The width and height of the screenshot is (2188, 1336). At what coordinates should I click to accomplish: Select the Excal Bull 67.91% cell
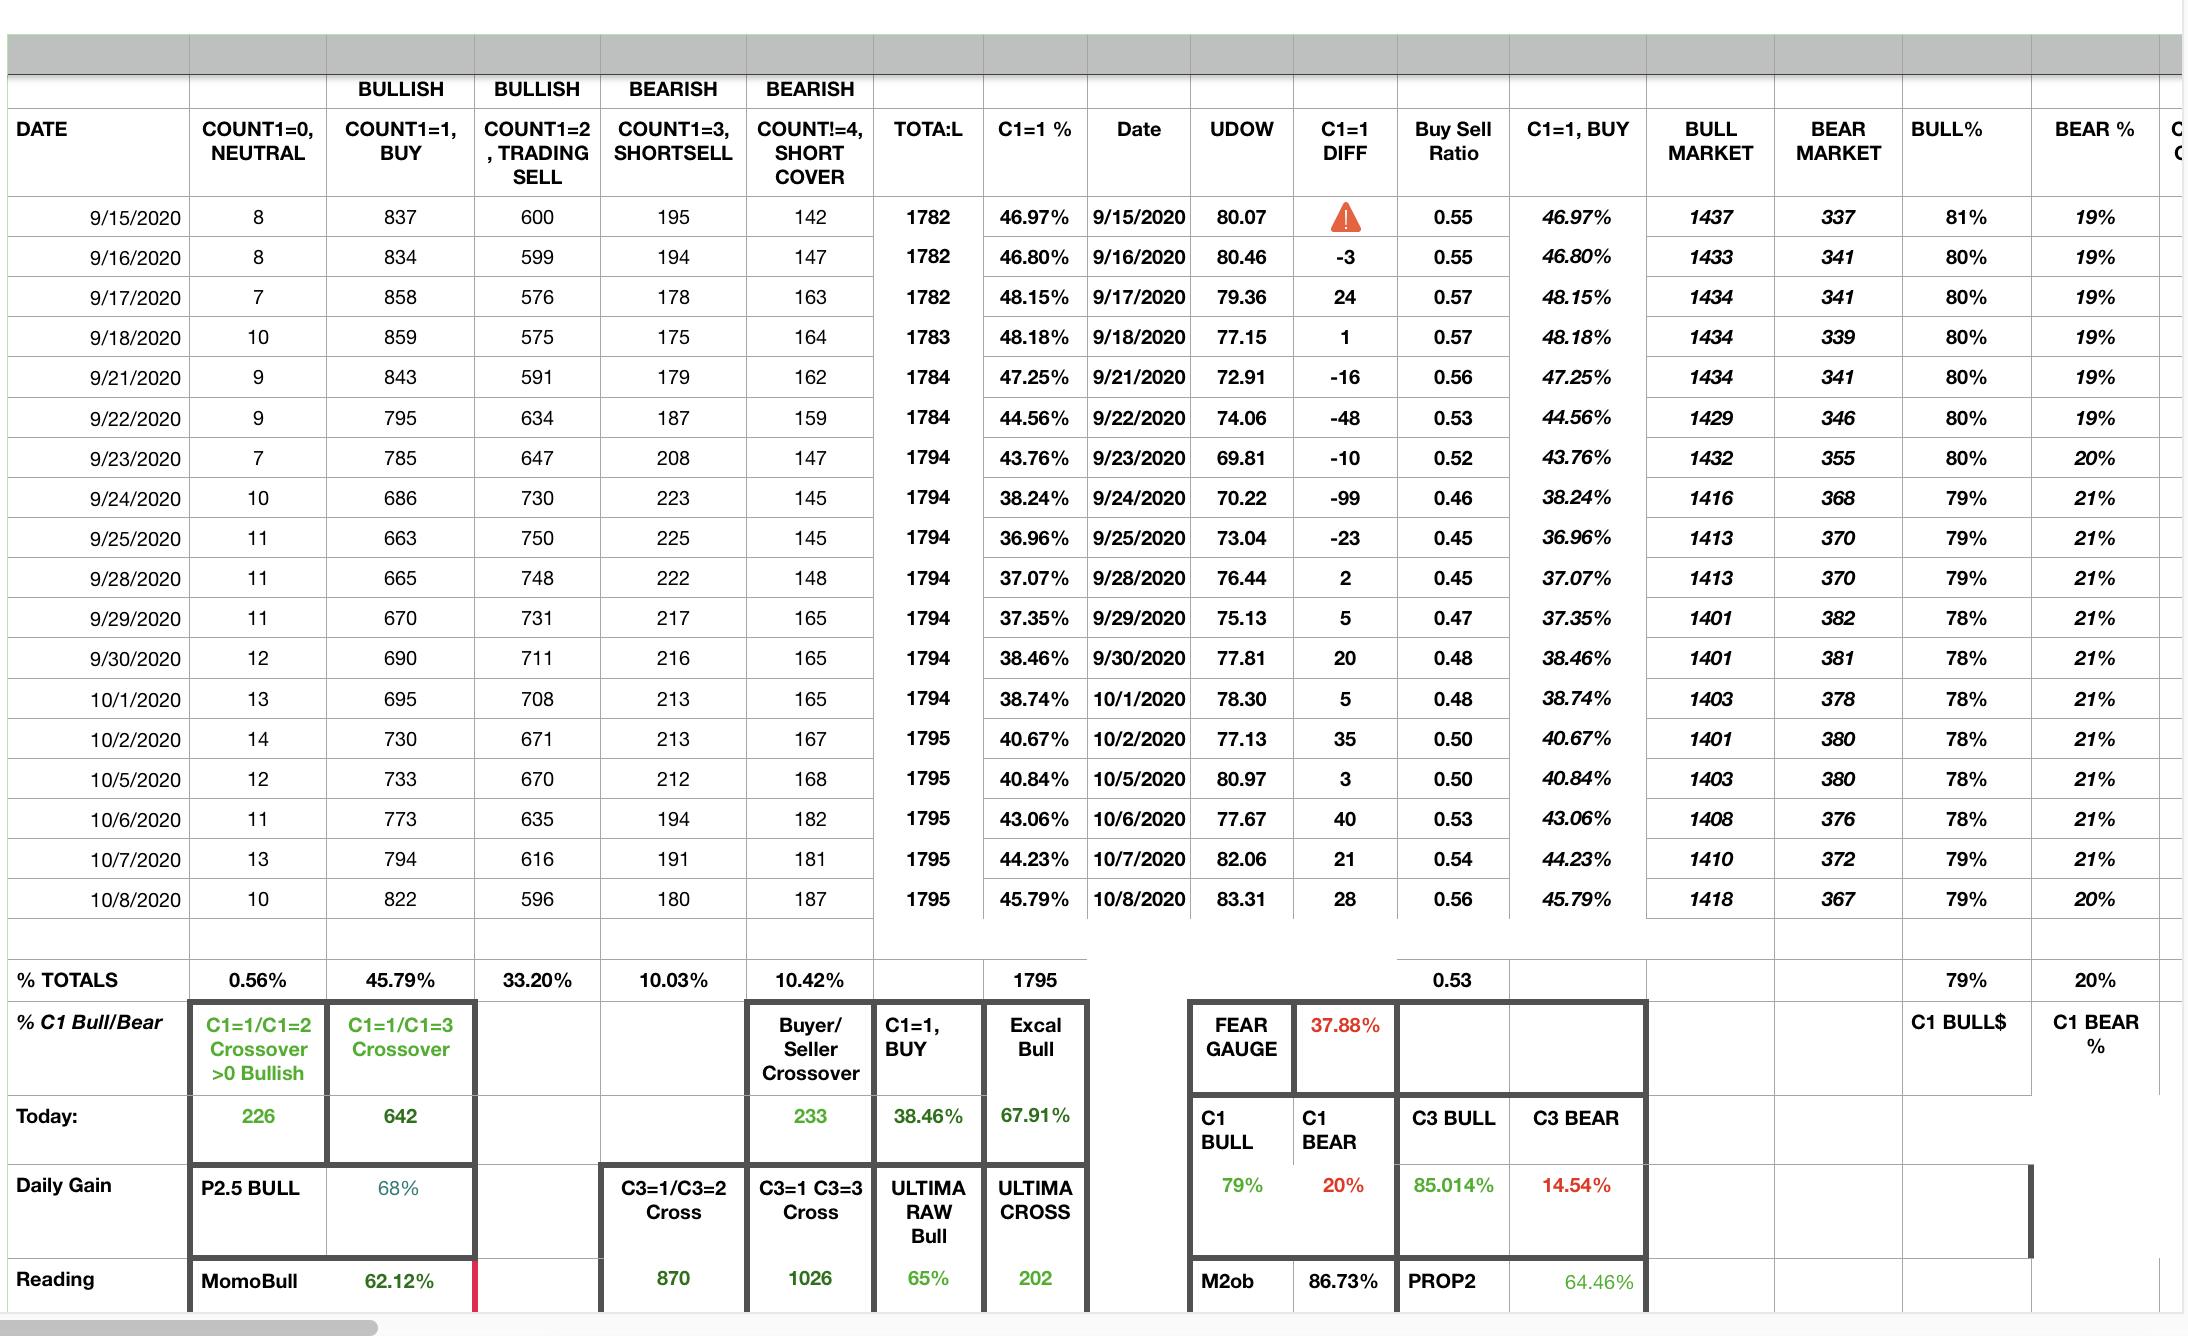click(1035, 1115)
